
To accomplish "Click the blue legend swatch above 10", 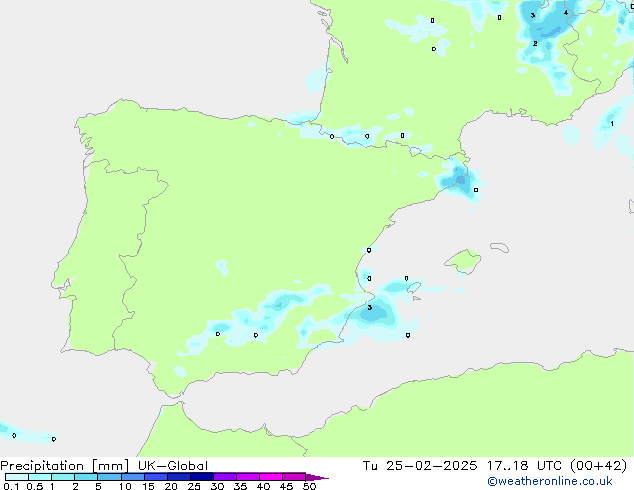I will (133, 477).
